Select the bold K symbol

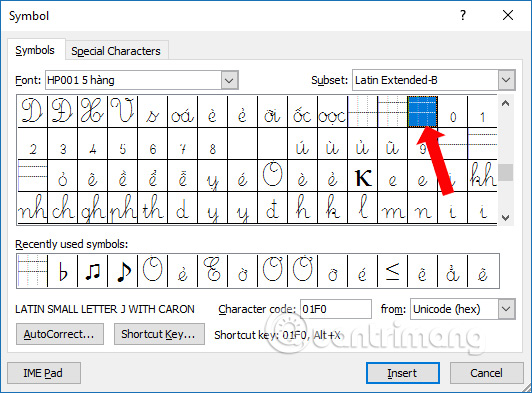pyautogui.click(x=362, y=175)
